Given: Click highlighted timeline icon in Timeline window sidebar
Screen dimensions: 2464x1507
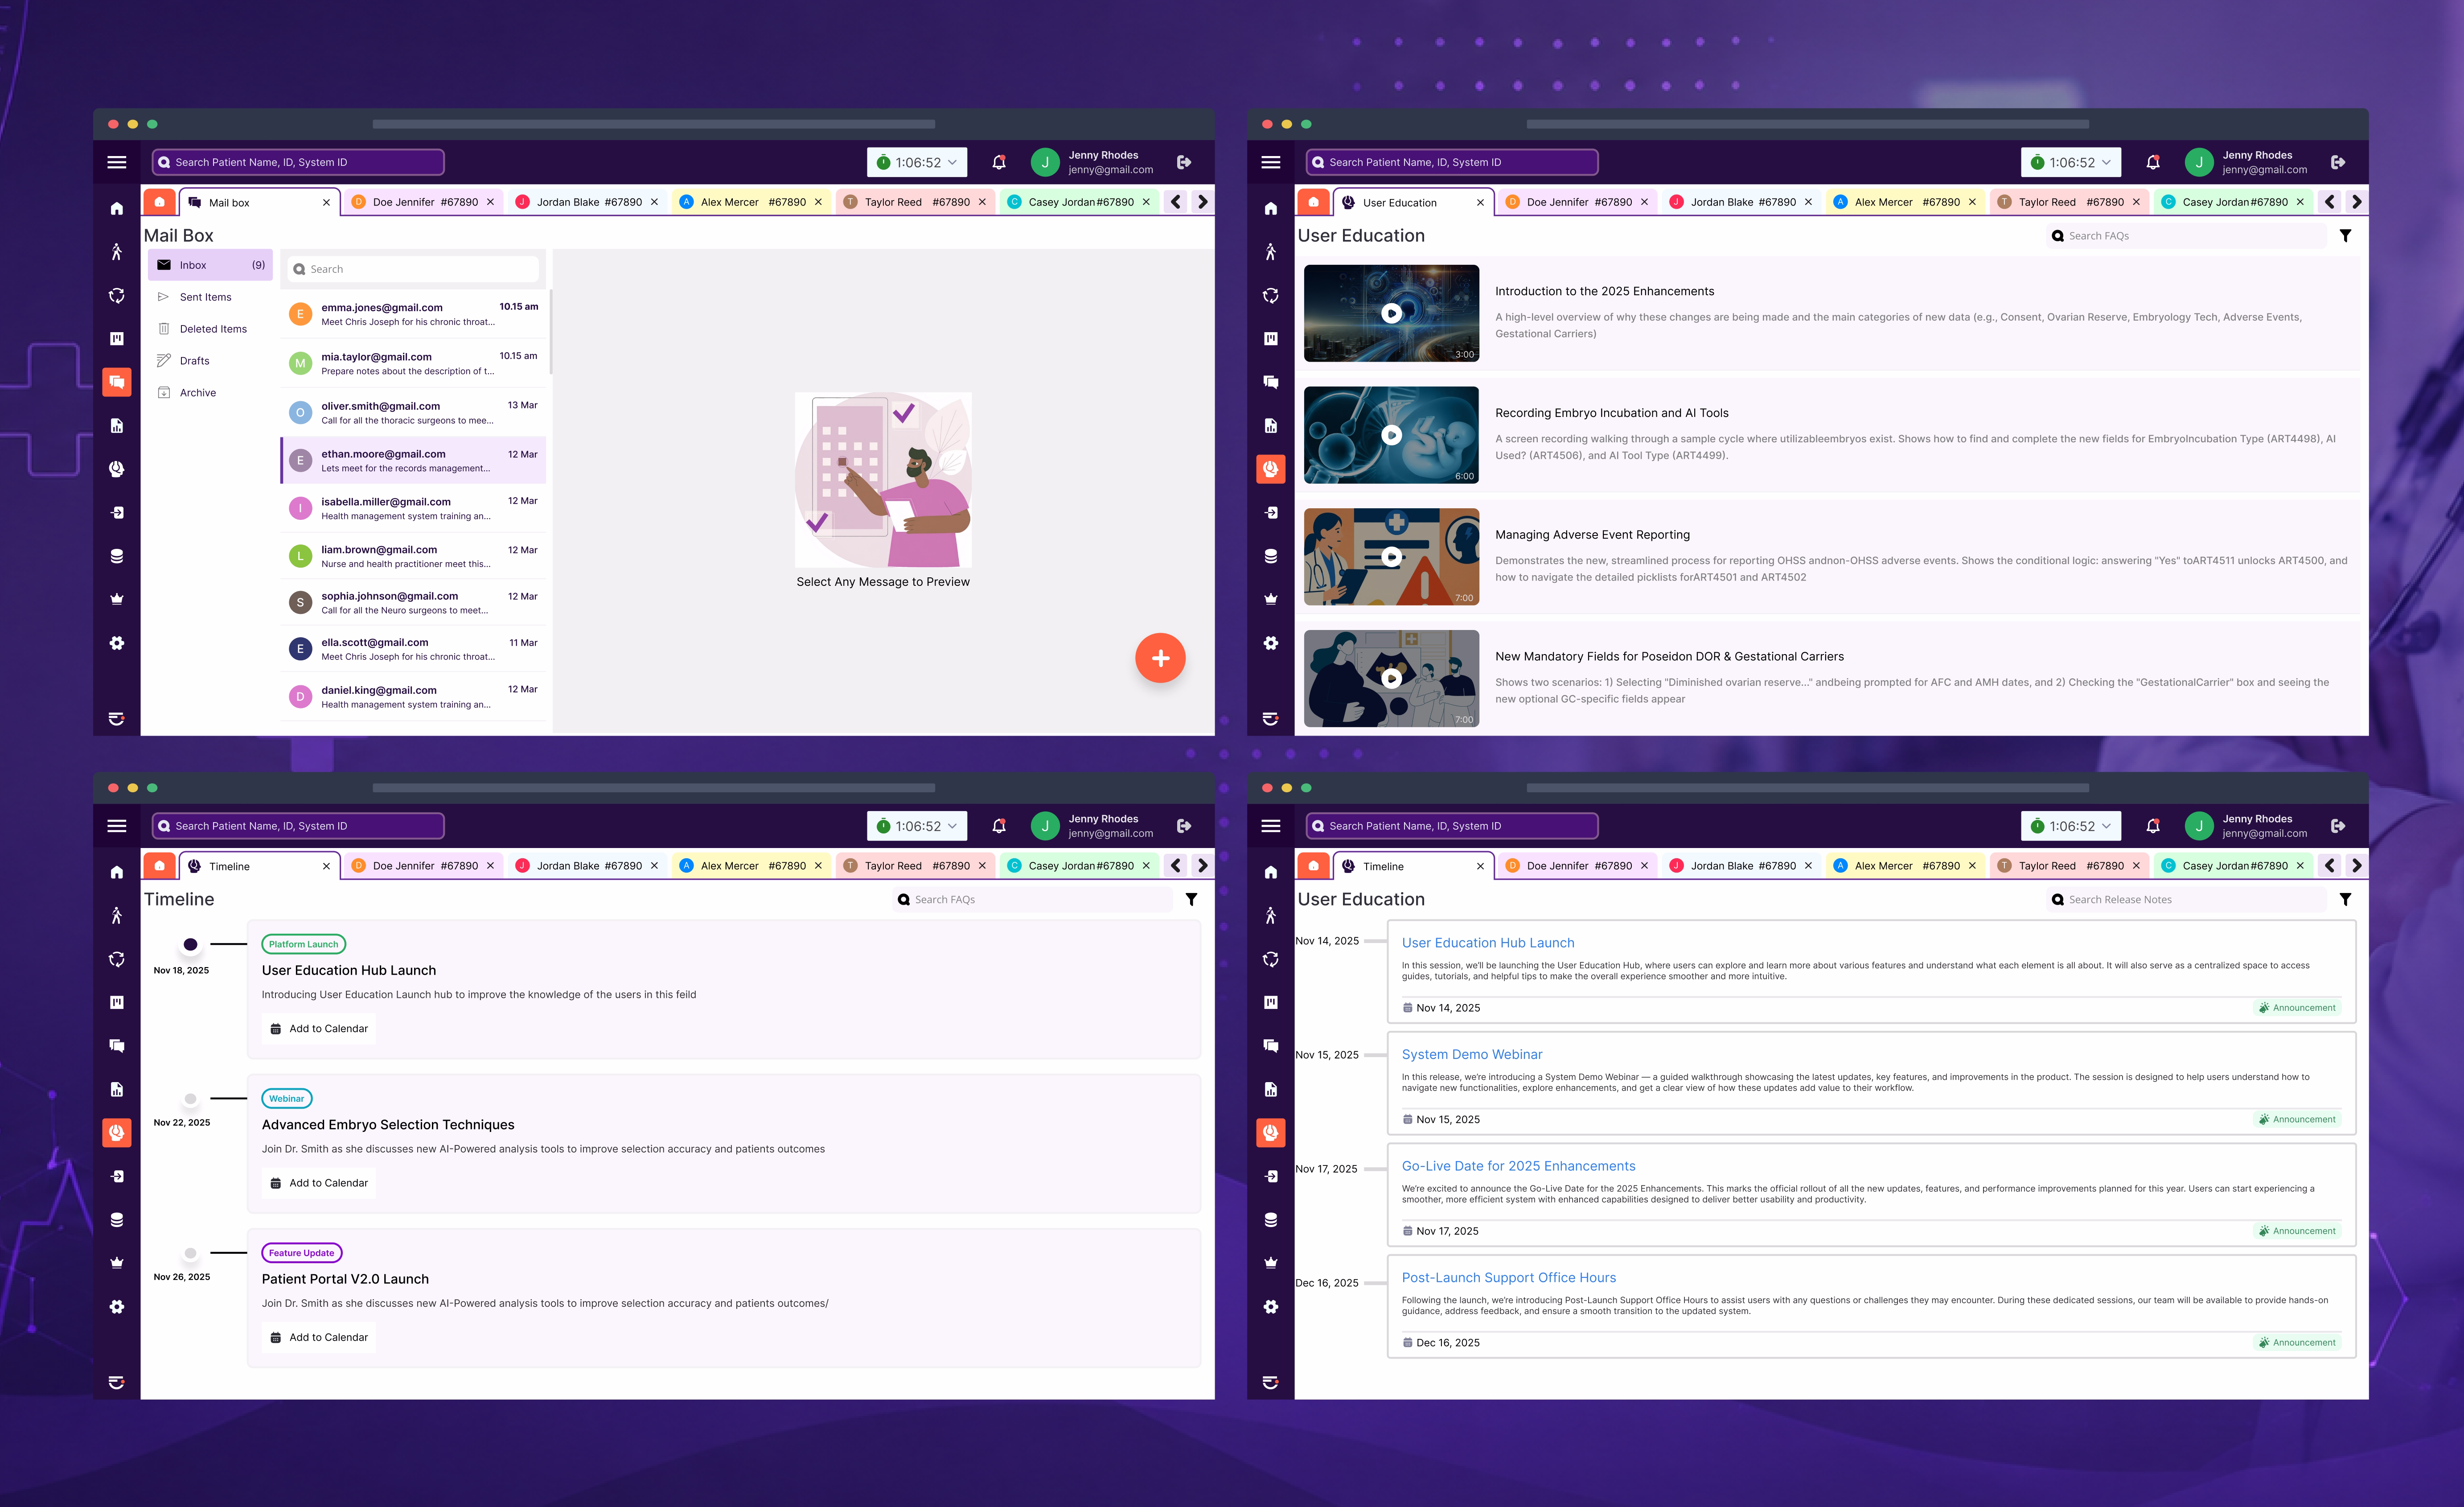Looking at the screenshot, I should pyautogui.click(x=117, y=1133).
